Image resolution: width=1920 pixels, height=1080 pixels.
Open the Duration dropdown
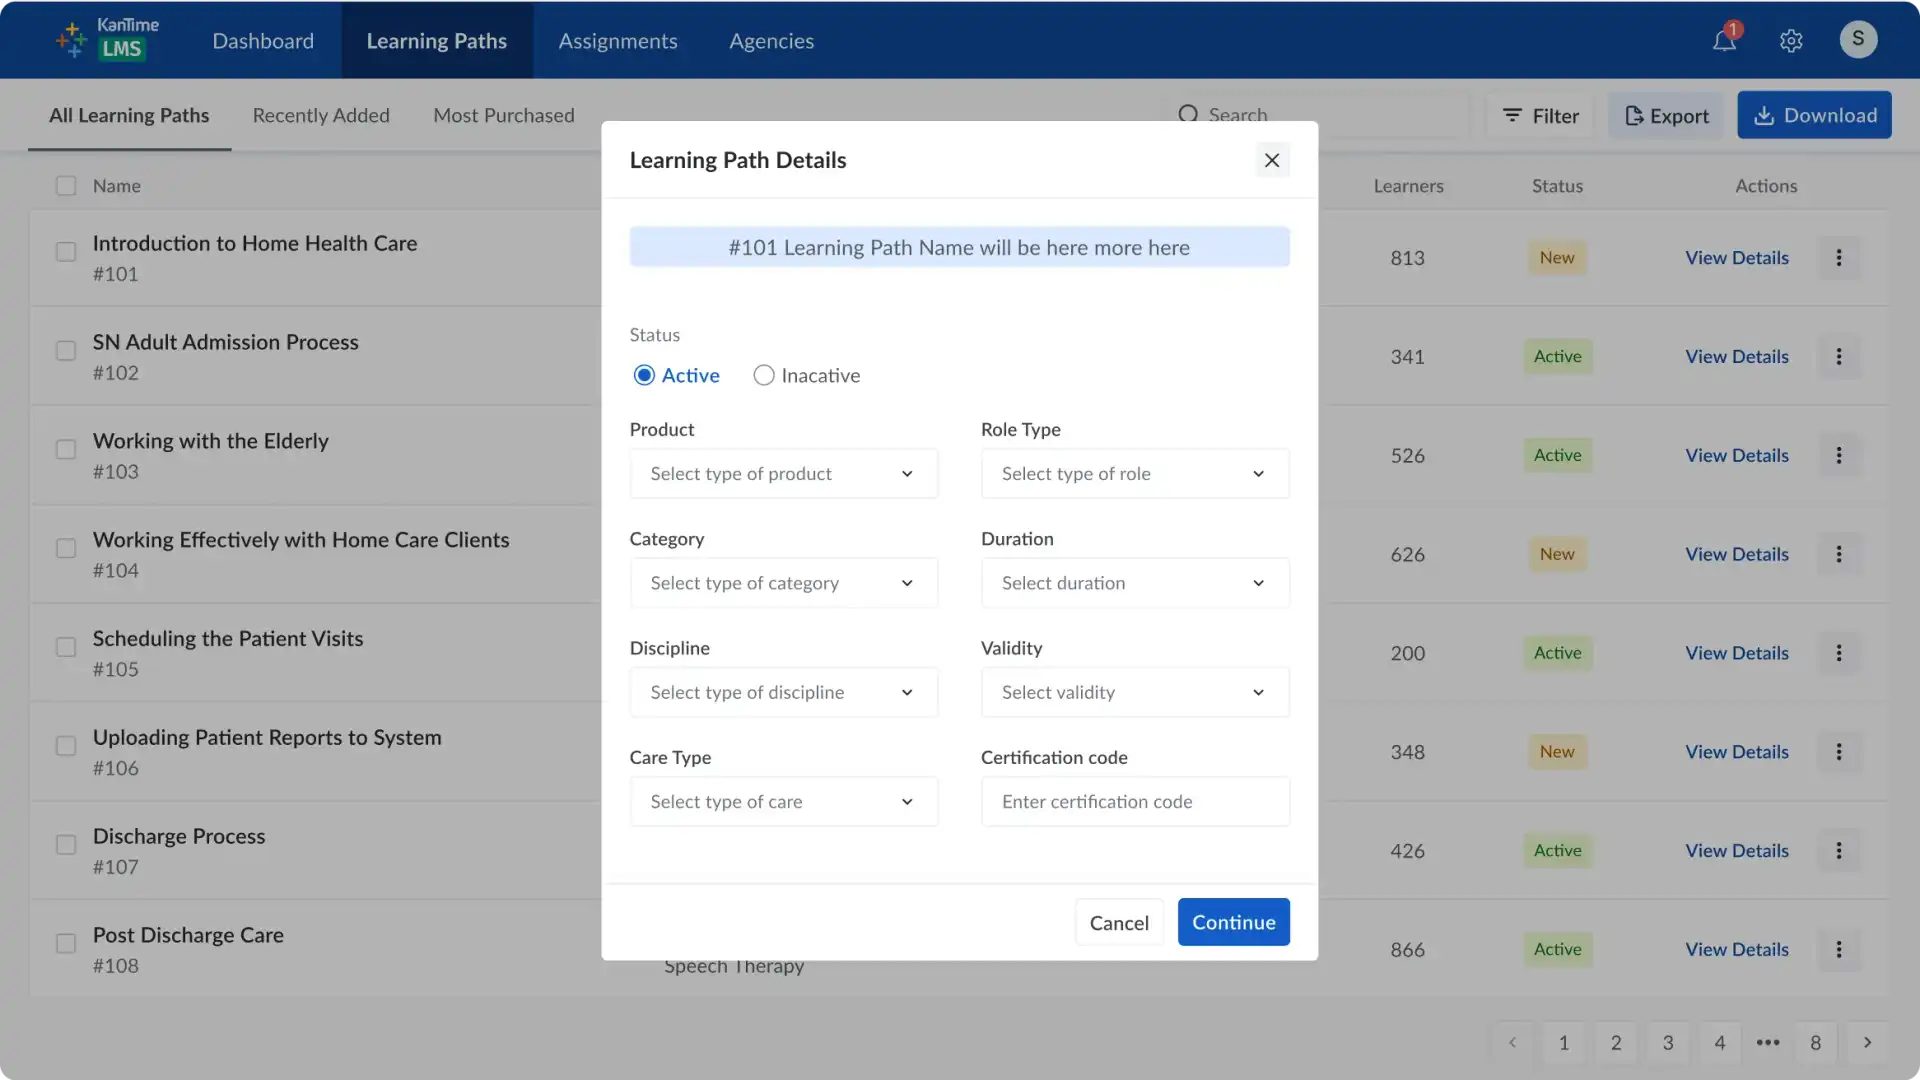click(1135, 583)
